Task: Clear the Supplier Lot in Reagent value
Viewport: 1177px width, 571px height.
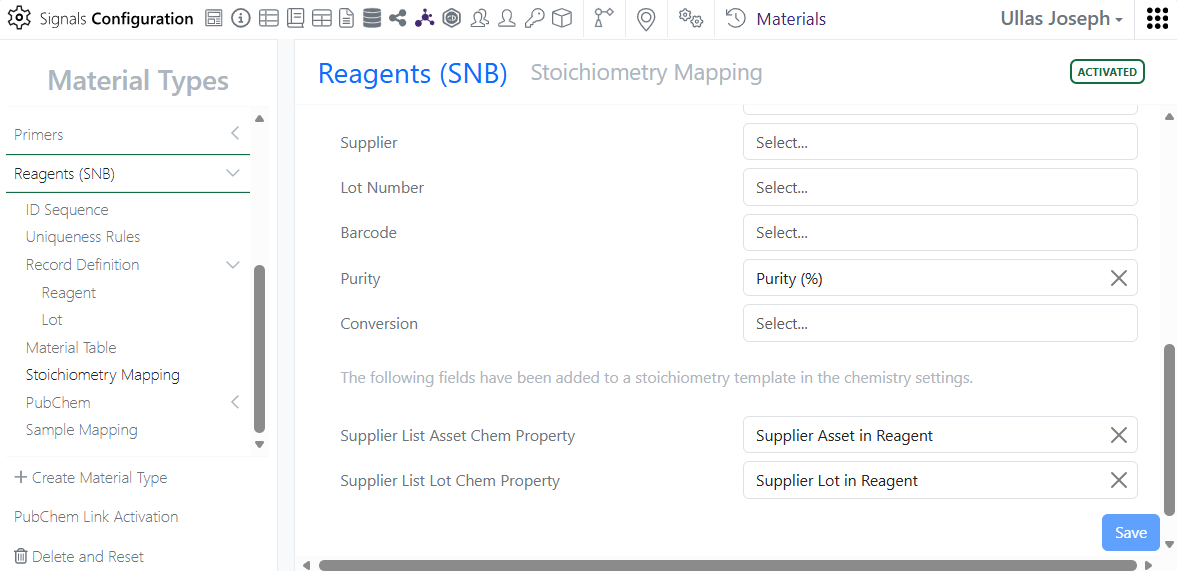Action: (1119, 480)
